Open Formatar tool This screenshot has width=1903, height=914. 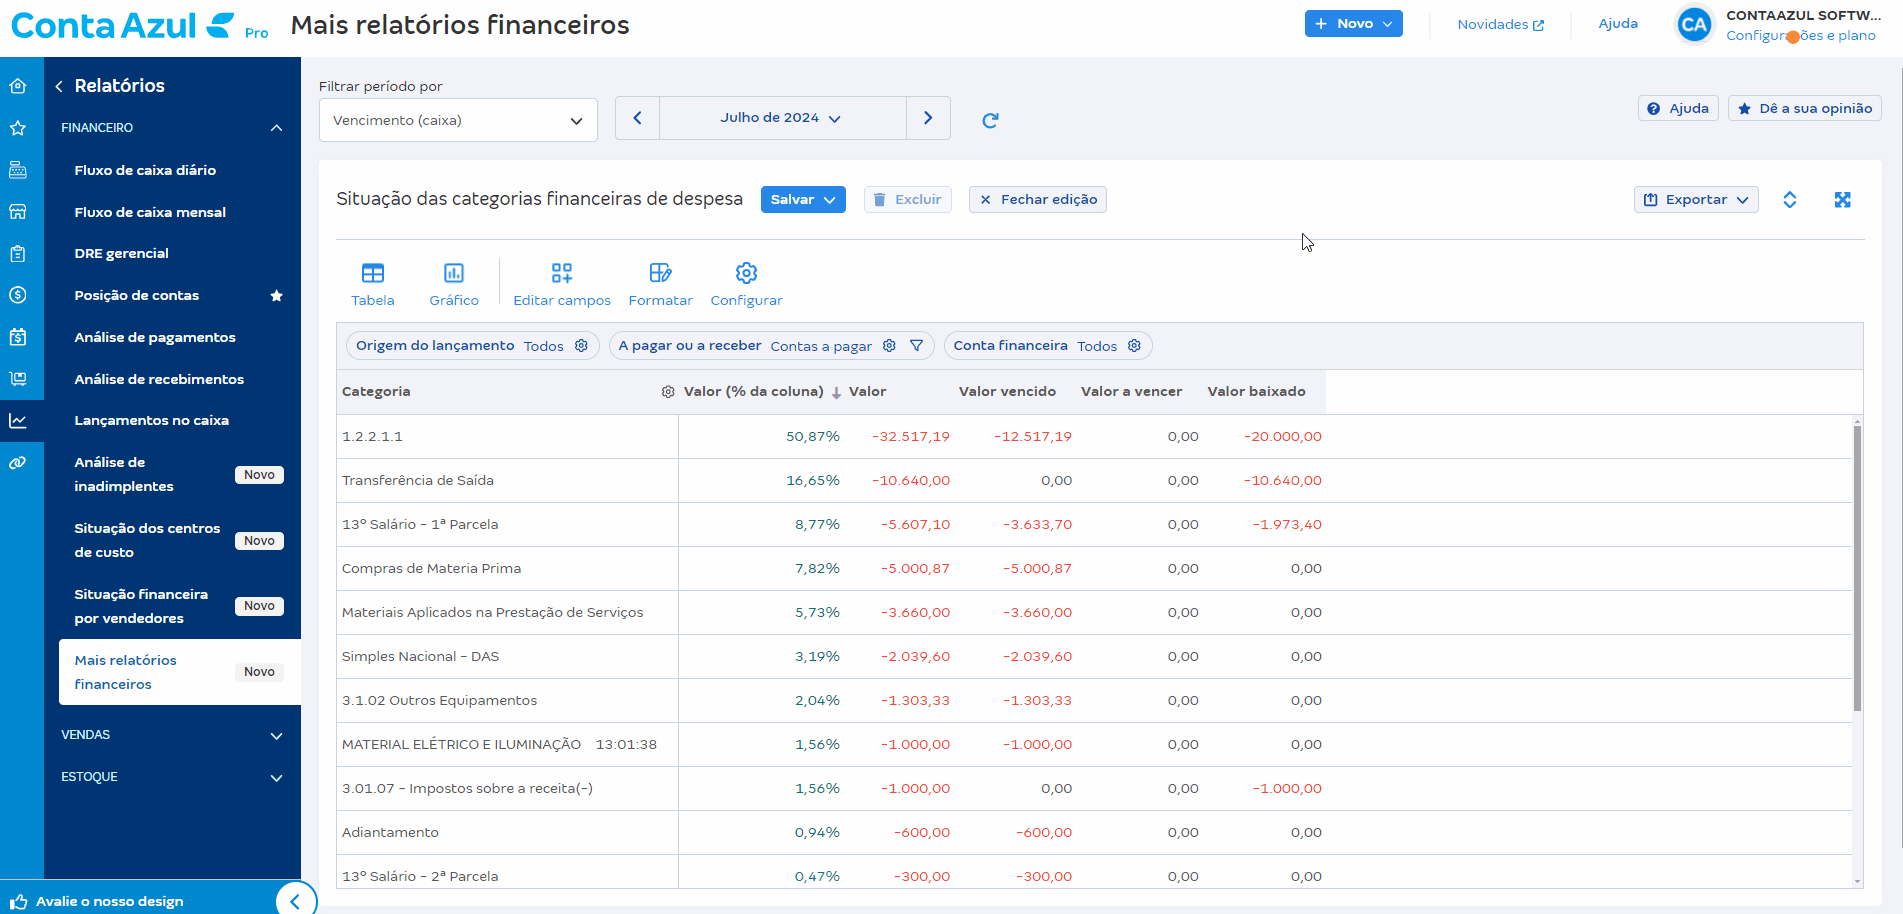(x=660, y=284)
